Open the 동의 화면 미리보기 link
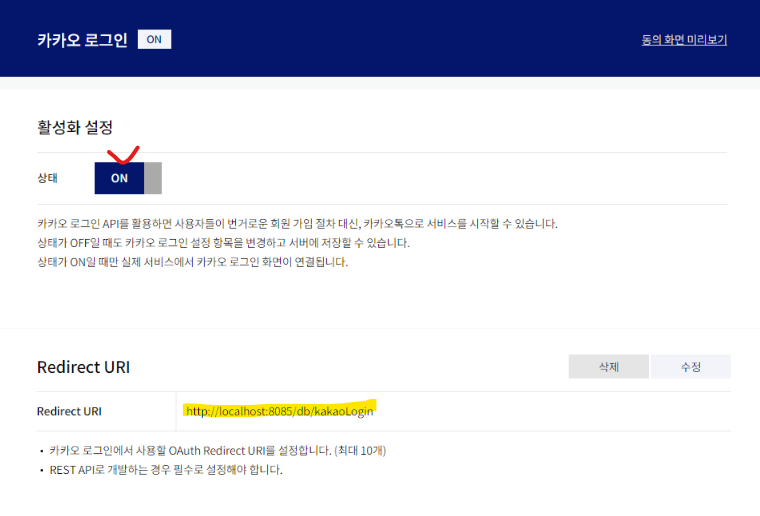Image resolution: width=760 pixels, height=516 pixels. click(684, 40)
